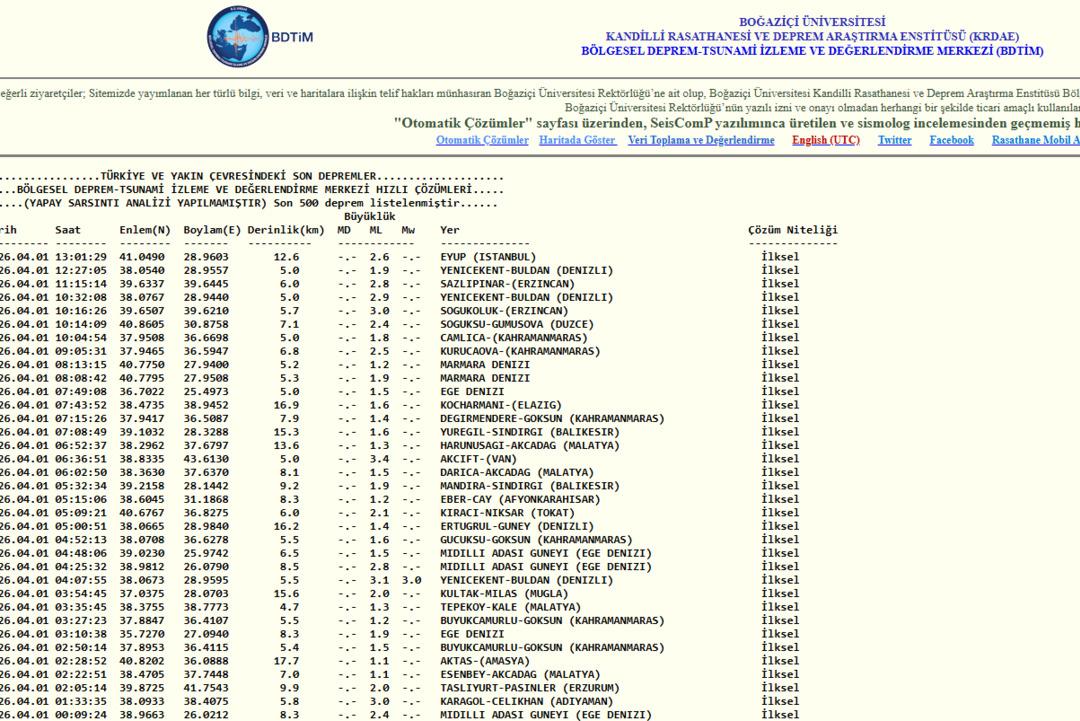
Task: Click the BDTİM center title heading
Action: [x=811, y=51]
